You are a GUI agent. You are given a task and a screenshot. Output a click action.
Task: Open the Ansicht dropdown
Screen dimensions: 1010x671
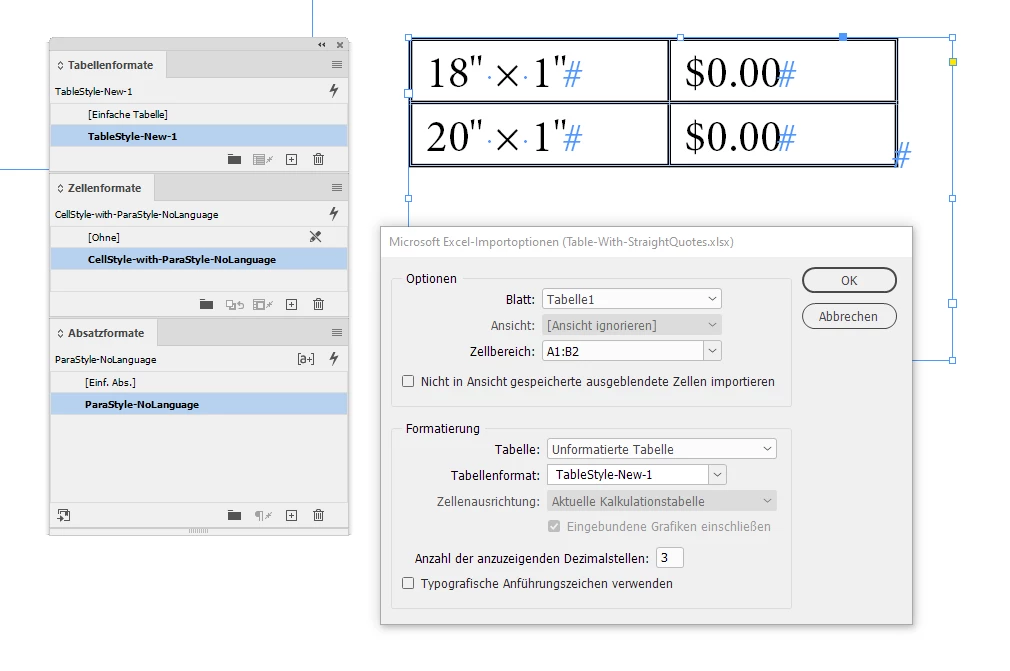pos(631,325)
